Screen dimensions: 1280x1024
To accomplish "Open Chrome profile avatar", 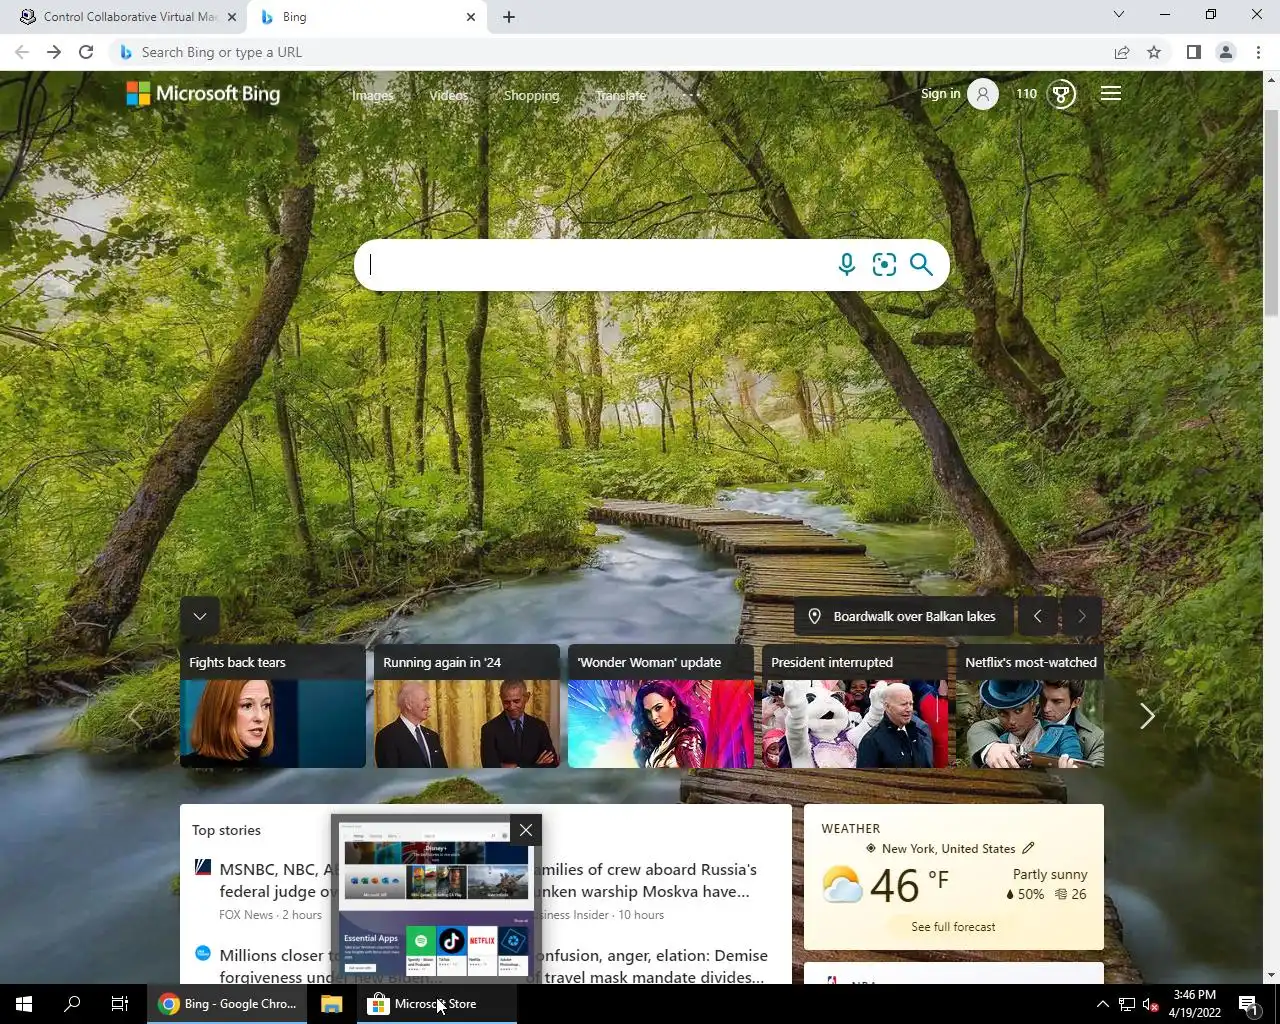I will (1225, 52).
